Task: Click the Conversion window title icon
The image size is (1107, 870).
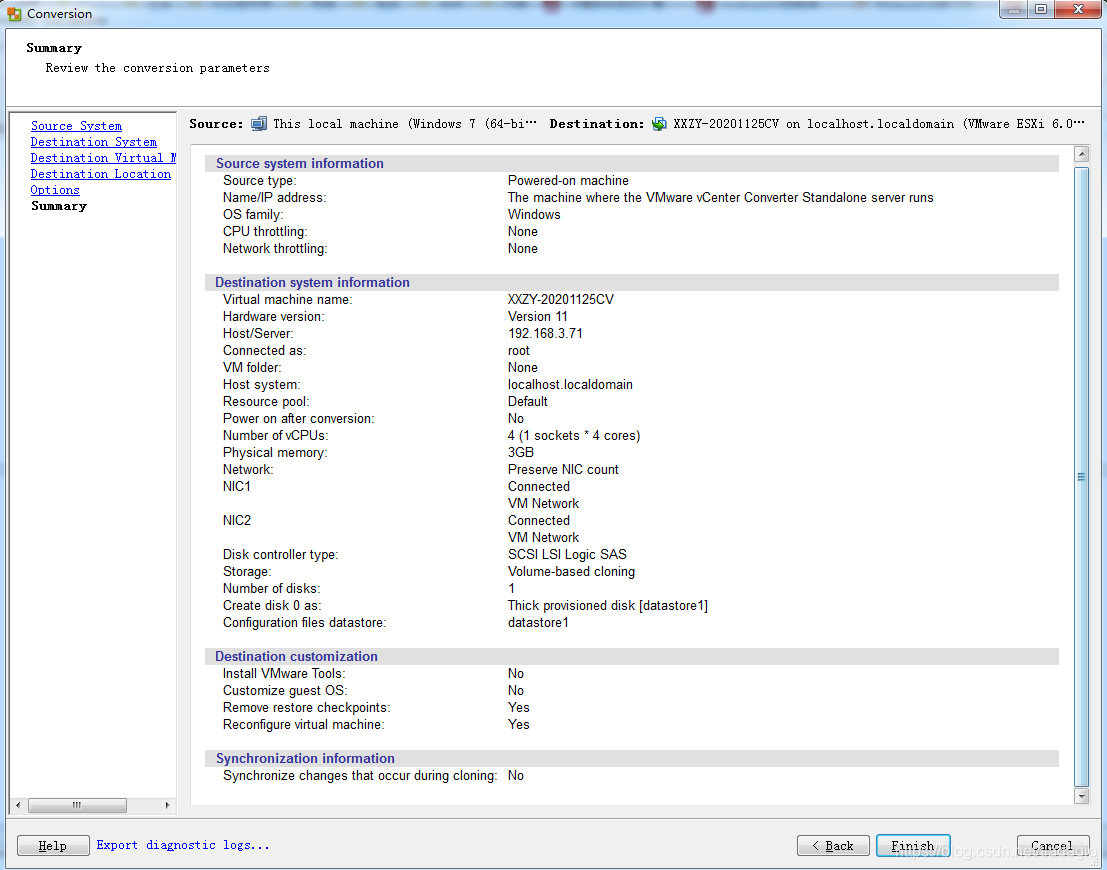Action: pos(14,13)
